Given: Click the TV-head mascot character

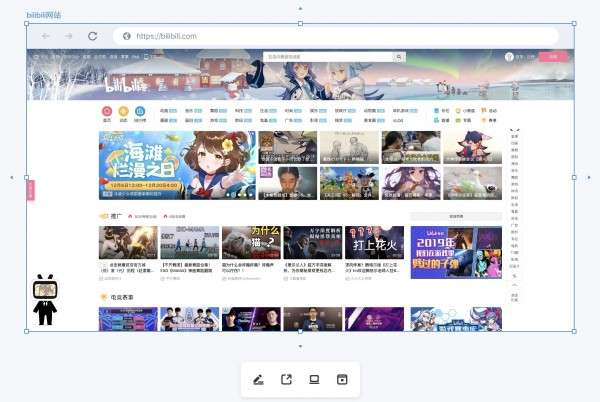Looking at the screenshot, I should coord(45,300).
